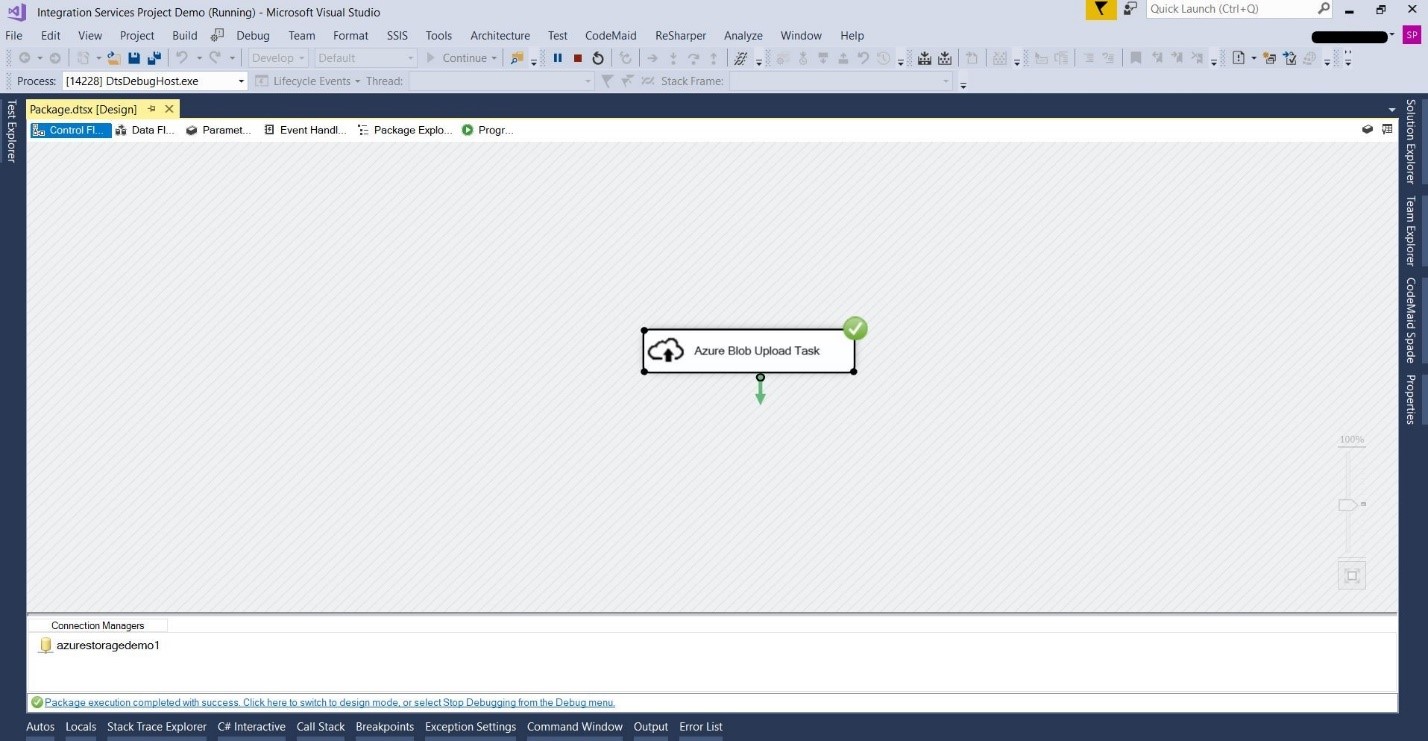The height and width of the screenshot is (741, 1428).
Task: Click the green success checkmark on the task
Action: point(855,328)
